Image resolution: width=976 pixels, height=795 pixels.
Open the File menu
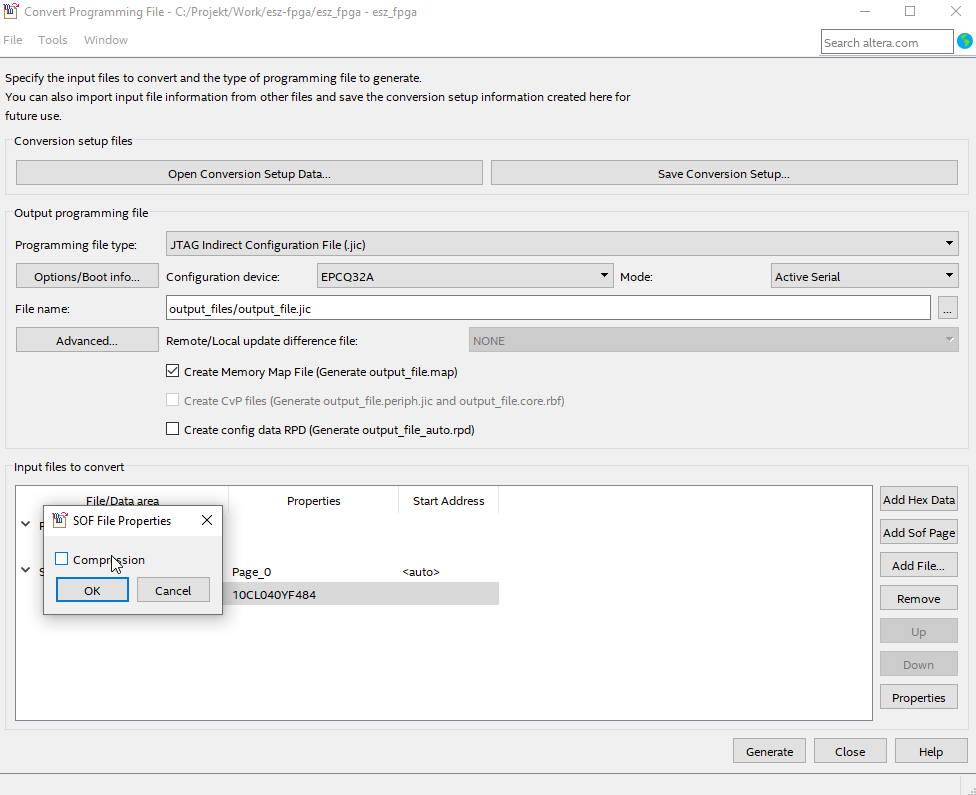point(12,40)
